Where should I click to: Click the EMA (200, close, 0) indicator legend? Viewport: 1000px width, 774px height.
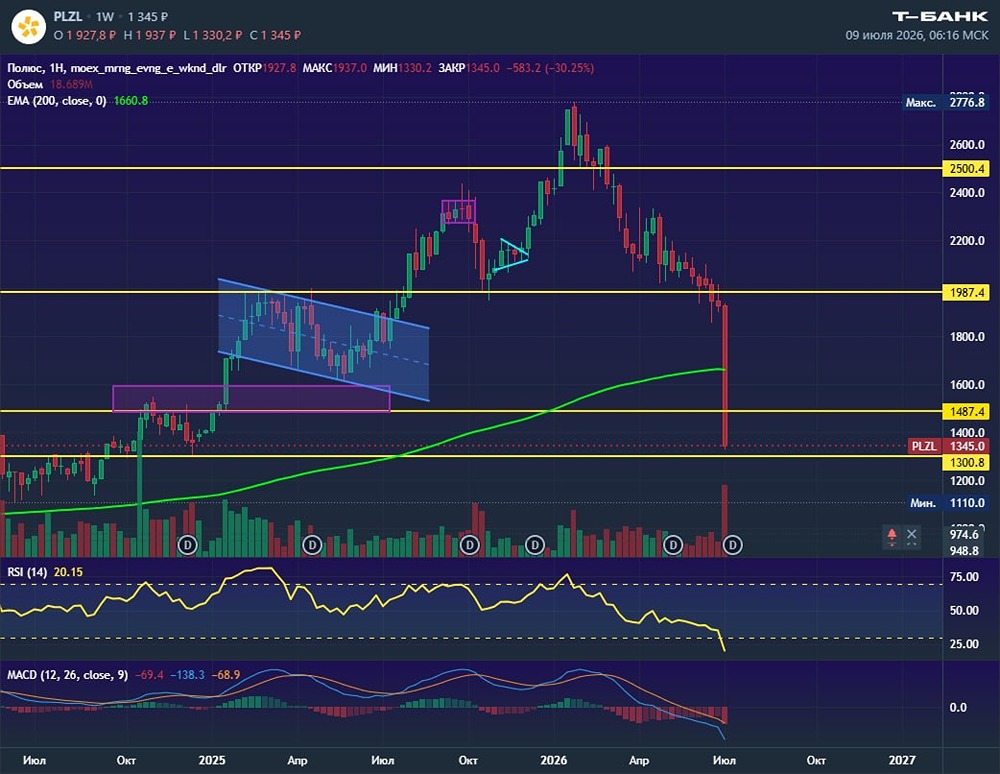tap(57, 101)
